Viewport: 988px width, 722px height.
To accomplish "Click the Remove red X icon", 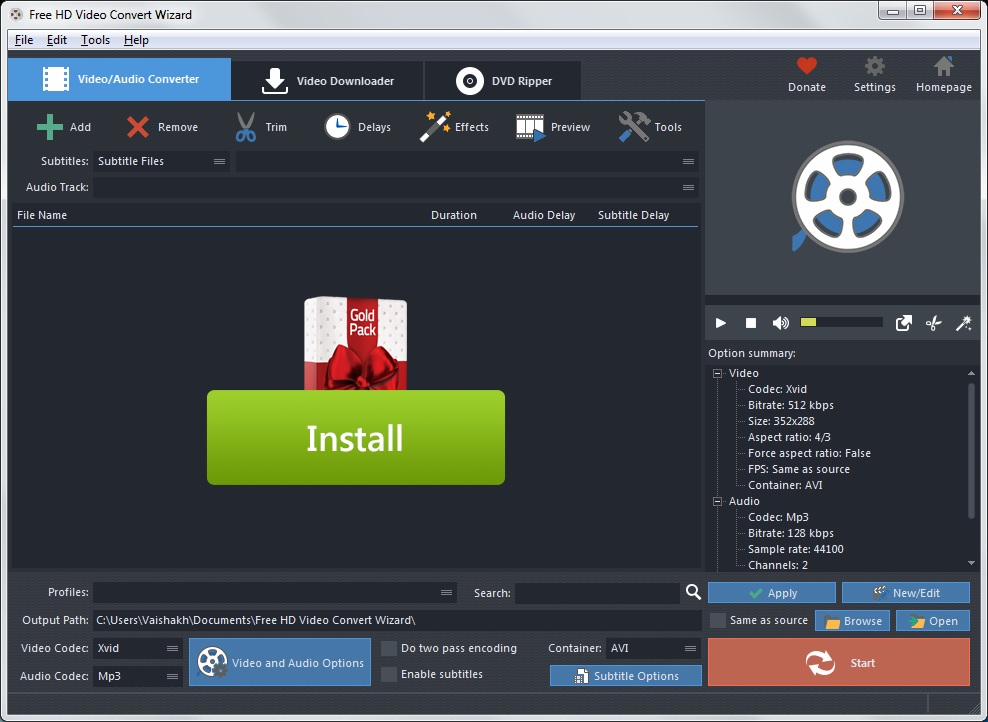I will (137, 127).
